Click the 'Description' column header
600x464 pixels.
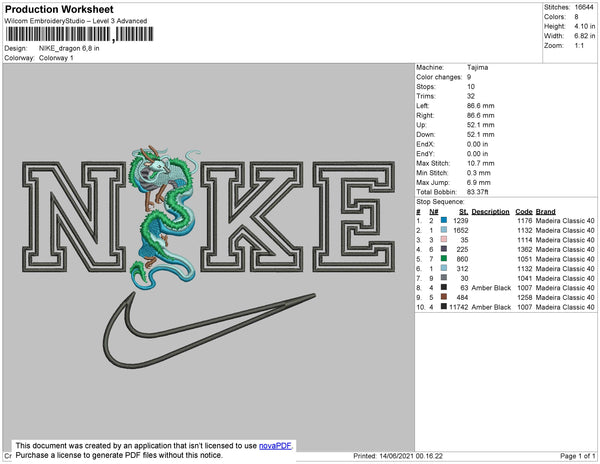(x=490, y=212)
